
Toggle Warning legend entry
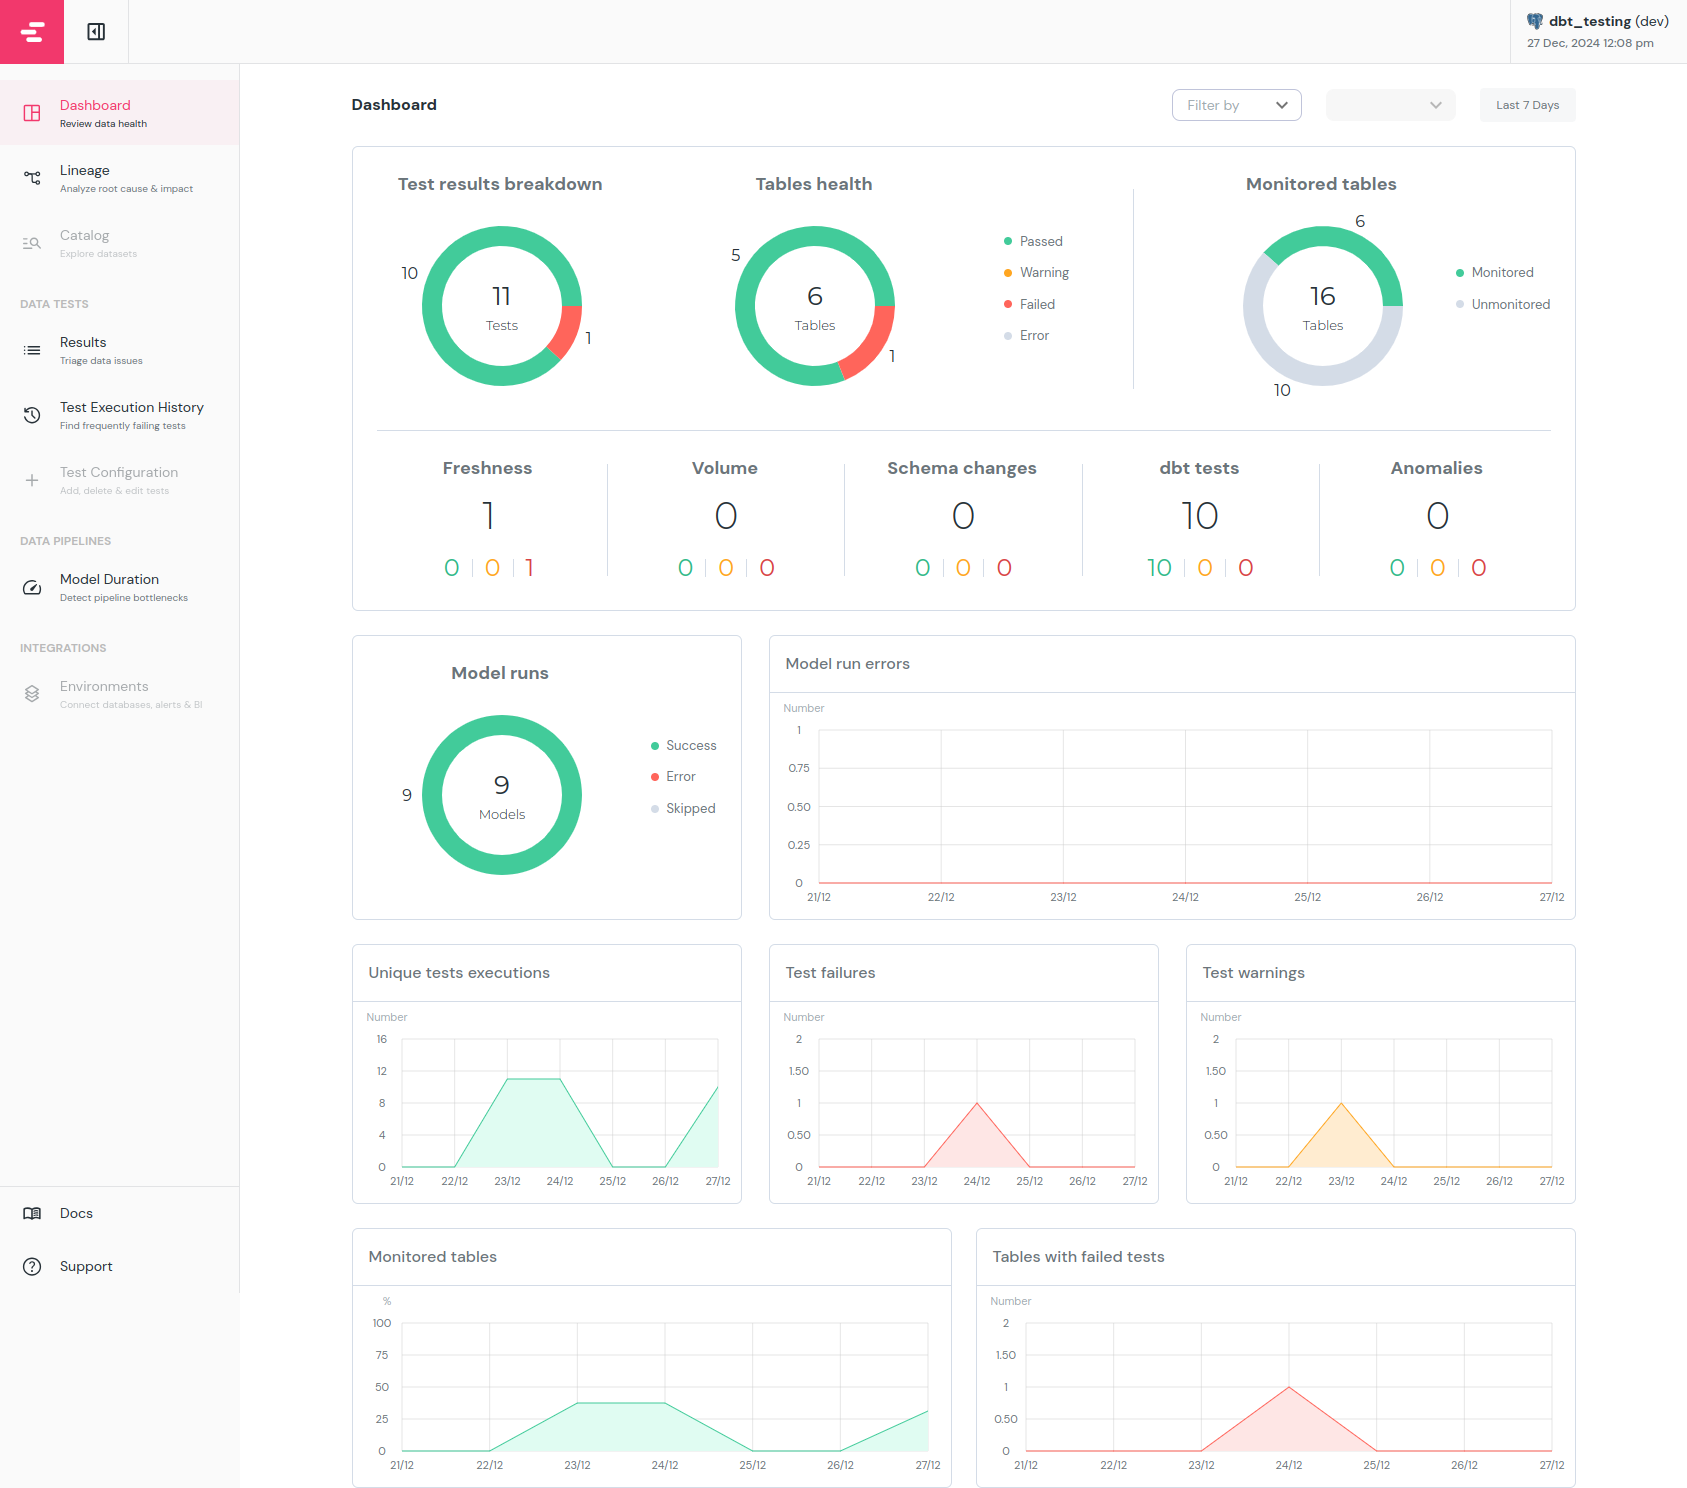[x=1036, y=272]
